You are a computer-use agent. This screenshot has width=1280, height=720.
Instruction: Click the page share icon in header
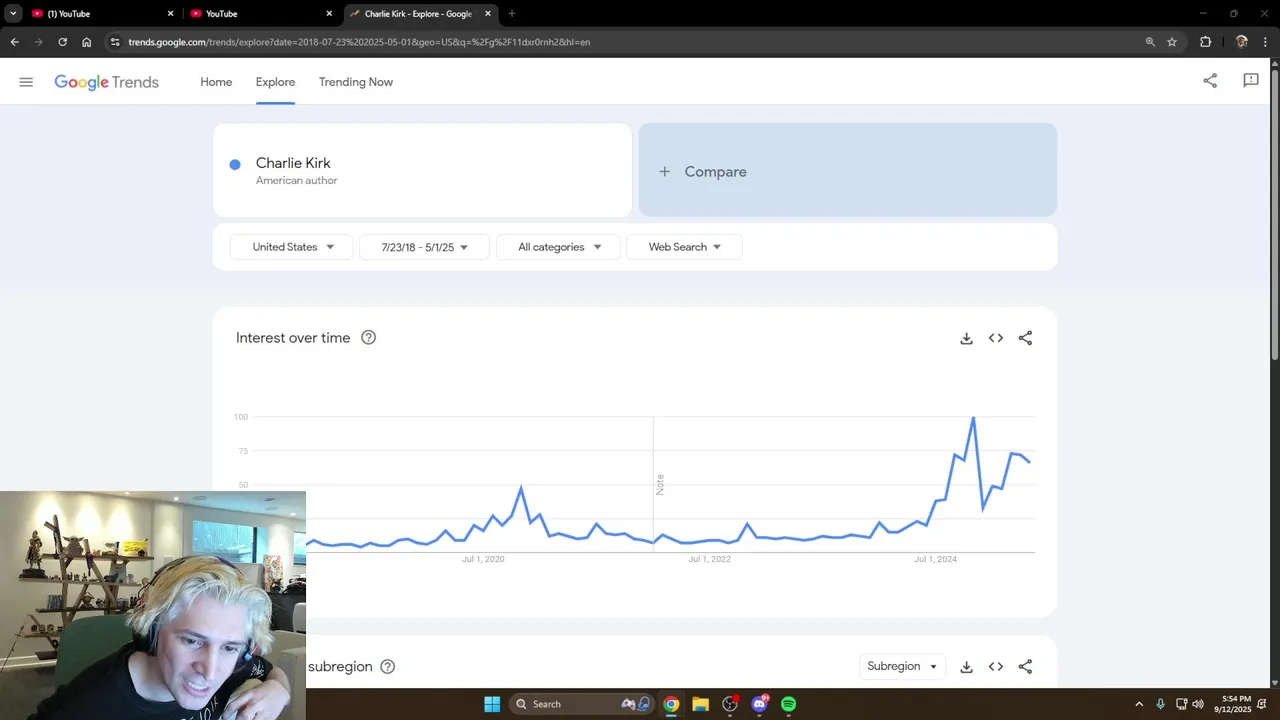coord(1210,81)
